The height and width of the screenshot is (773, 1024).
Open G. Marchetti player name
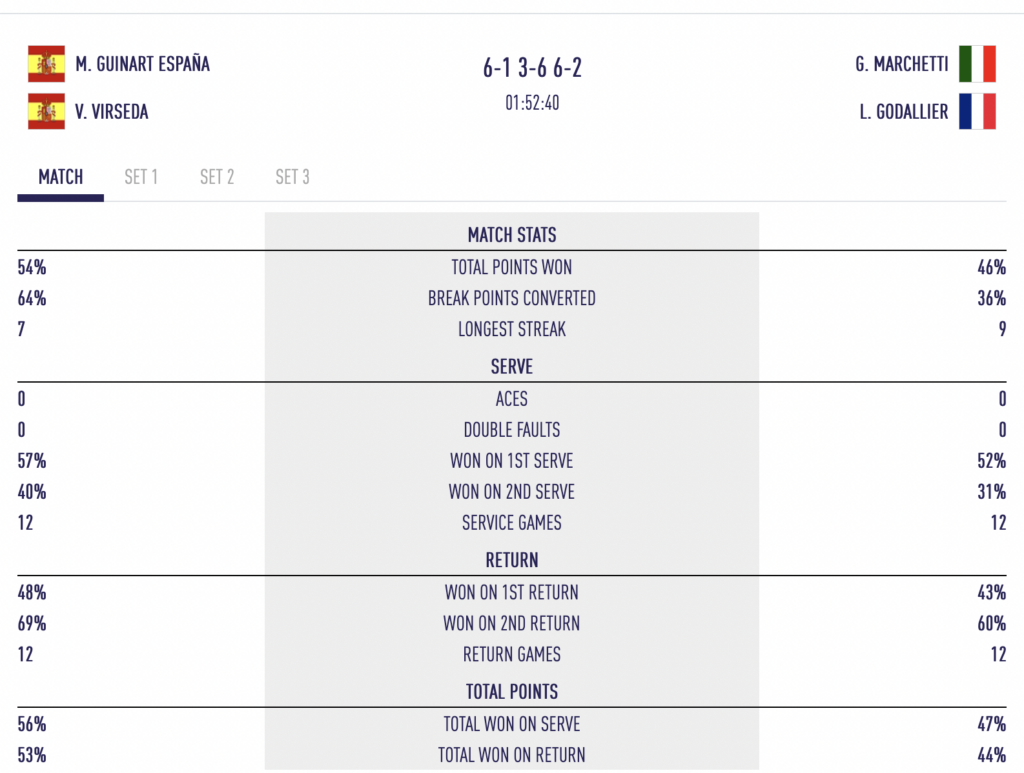(x=901, y=64)
